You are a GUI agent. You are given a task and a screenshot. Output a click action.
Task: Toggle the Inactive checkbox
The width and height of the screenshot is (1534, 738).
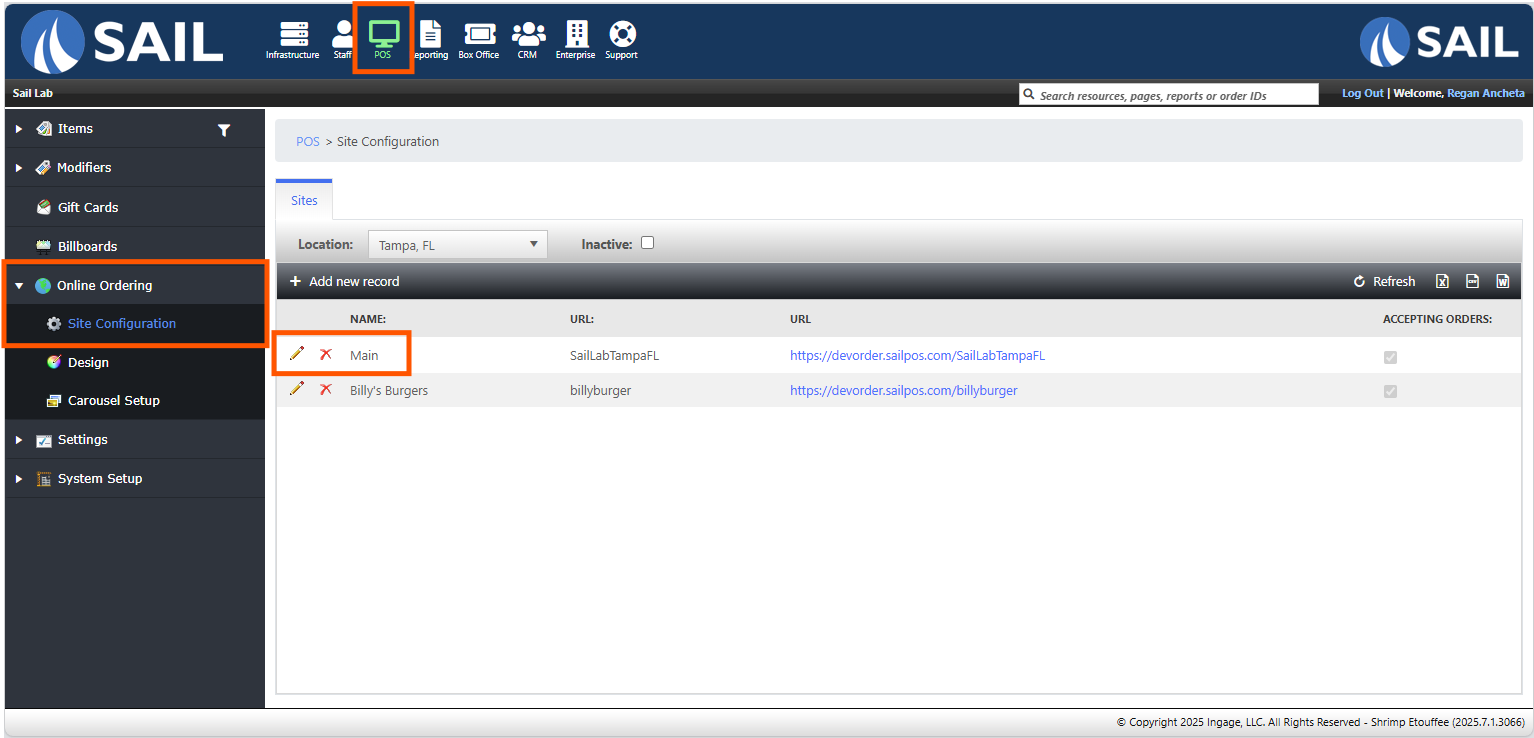pyautogui.click(x=647, y=243)
